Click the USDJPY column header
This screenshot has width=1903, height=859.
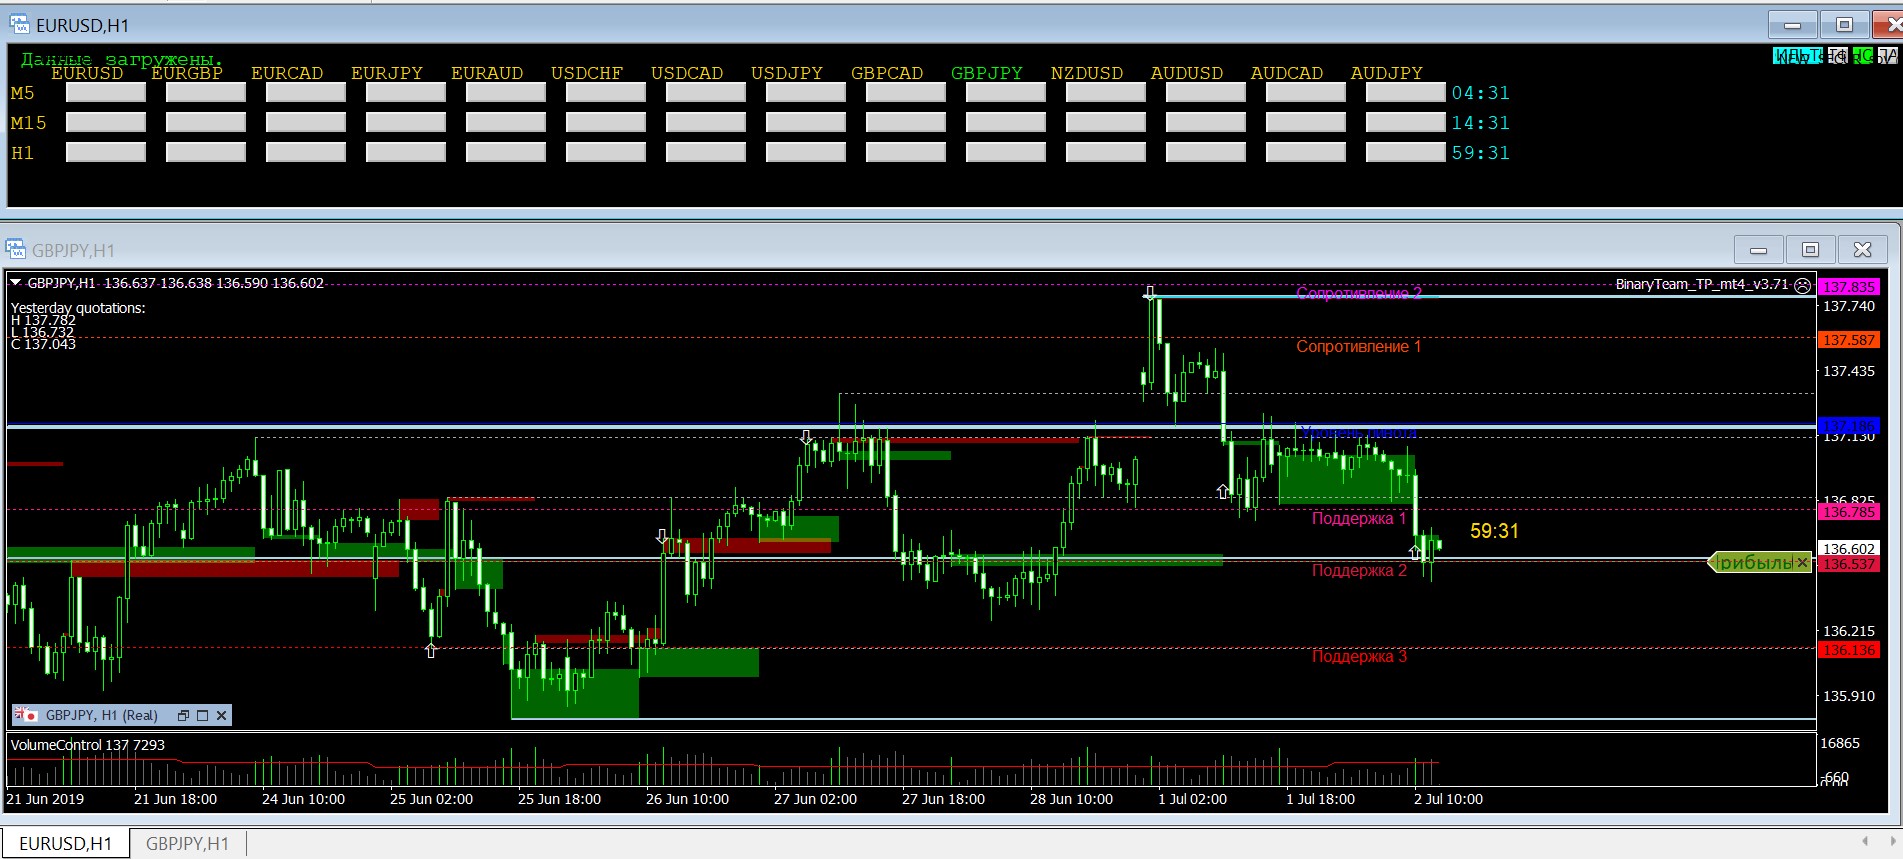pyautogui.click(x=787, y=73)
